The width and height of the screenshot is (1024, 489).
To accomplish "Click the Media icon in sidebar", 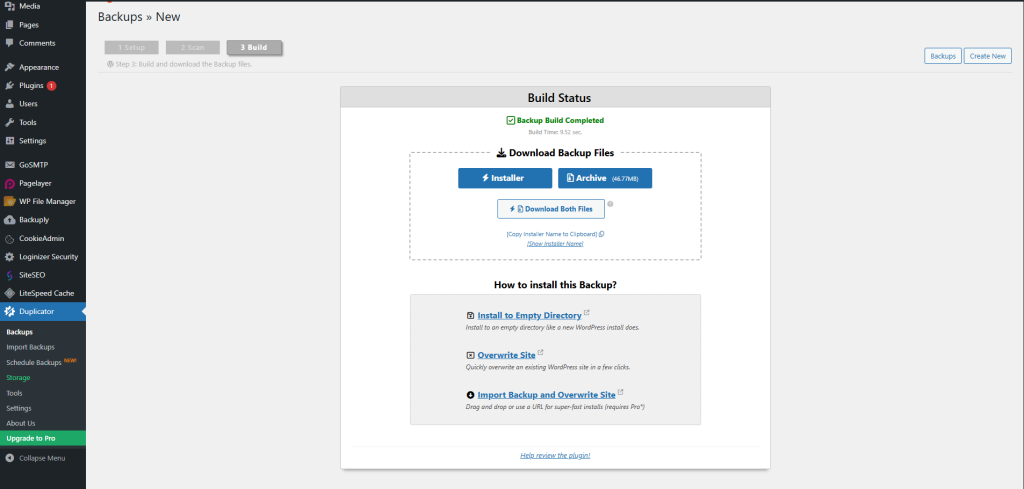I will tap(10, 7).
